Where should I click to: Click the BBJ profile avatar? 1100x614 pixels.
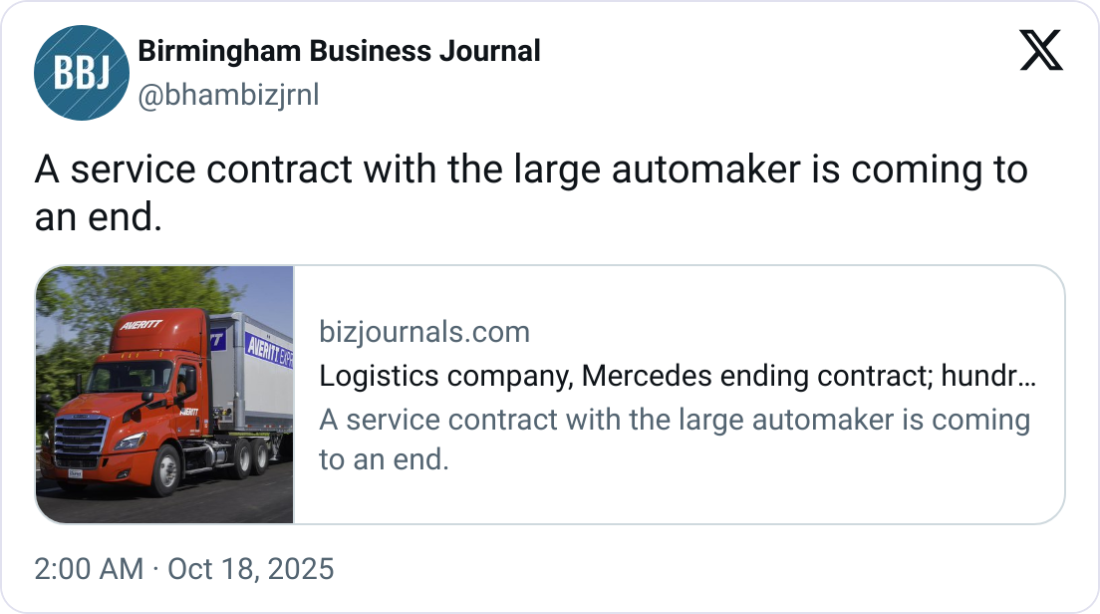pos(81,73)
